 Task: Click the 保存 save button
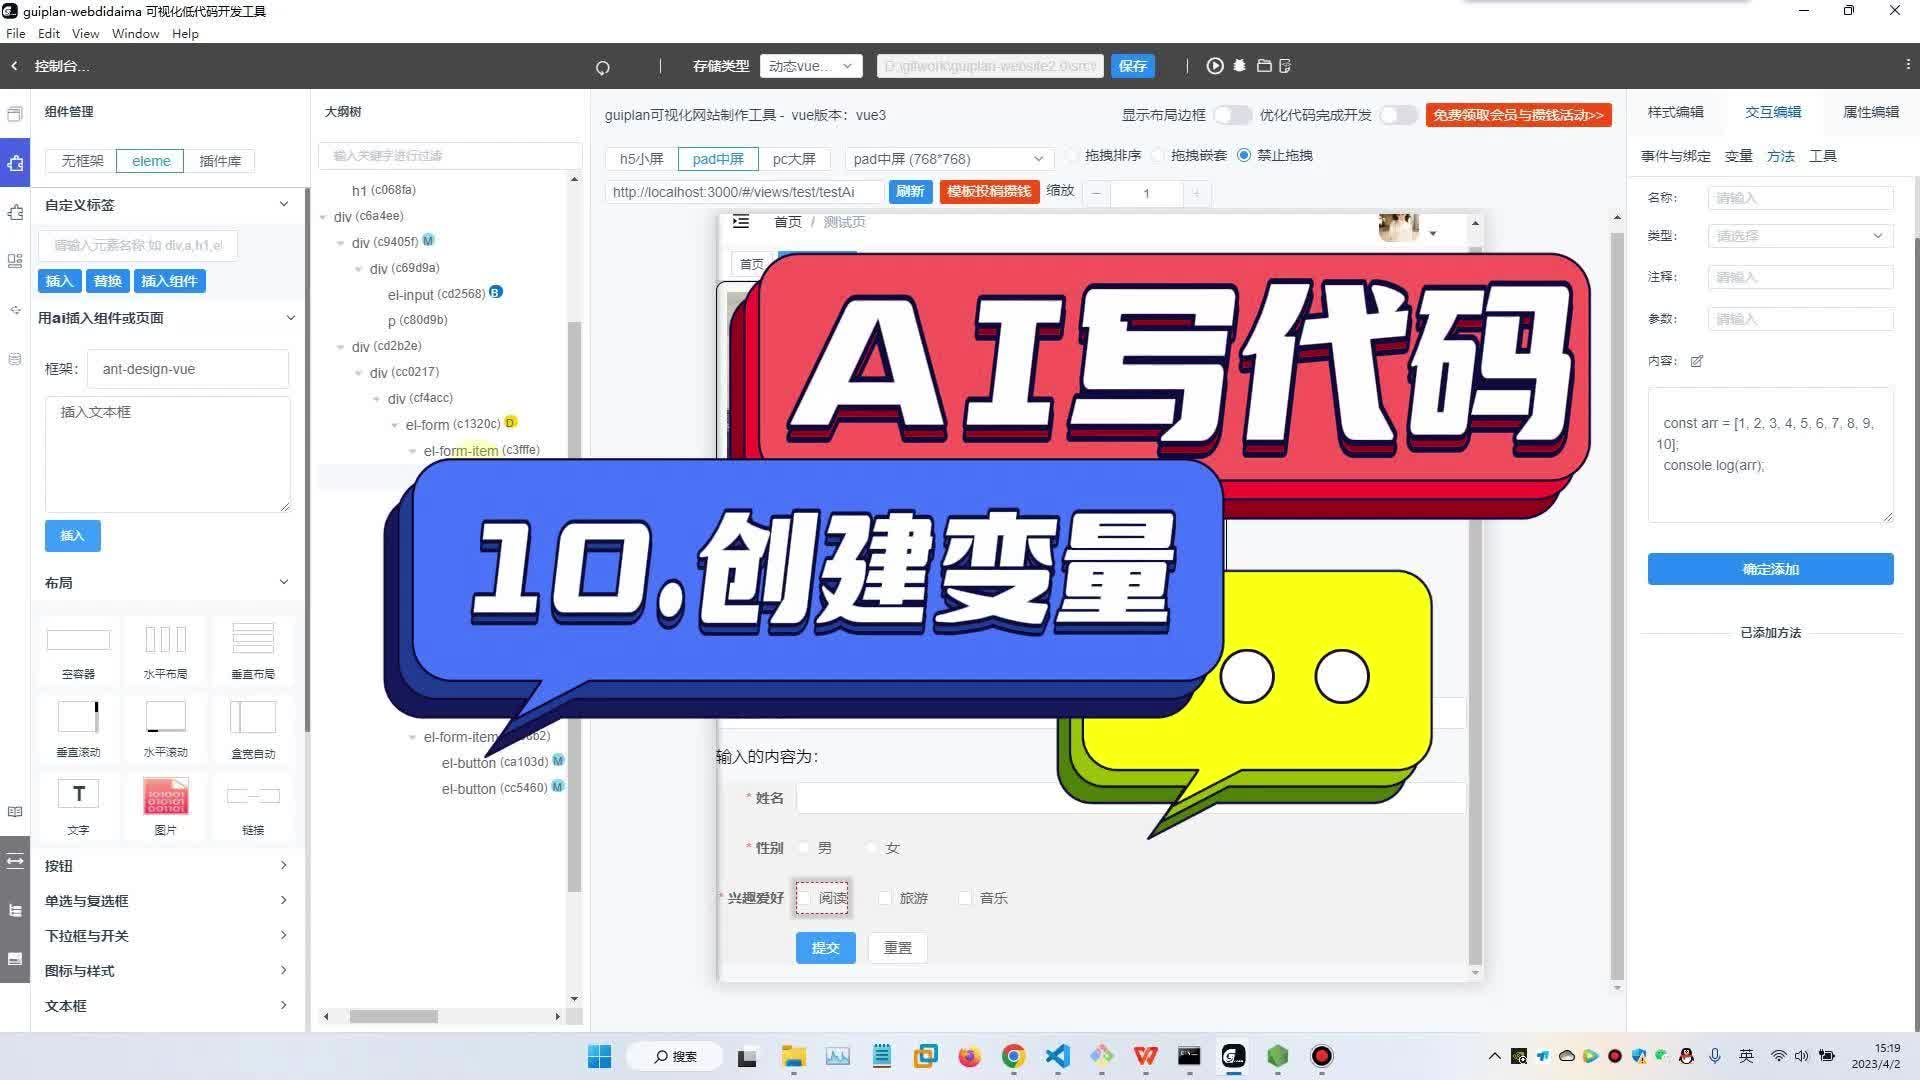[1132, 66]
